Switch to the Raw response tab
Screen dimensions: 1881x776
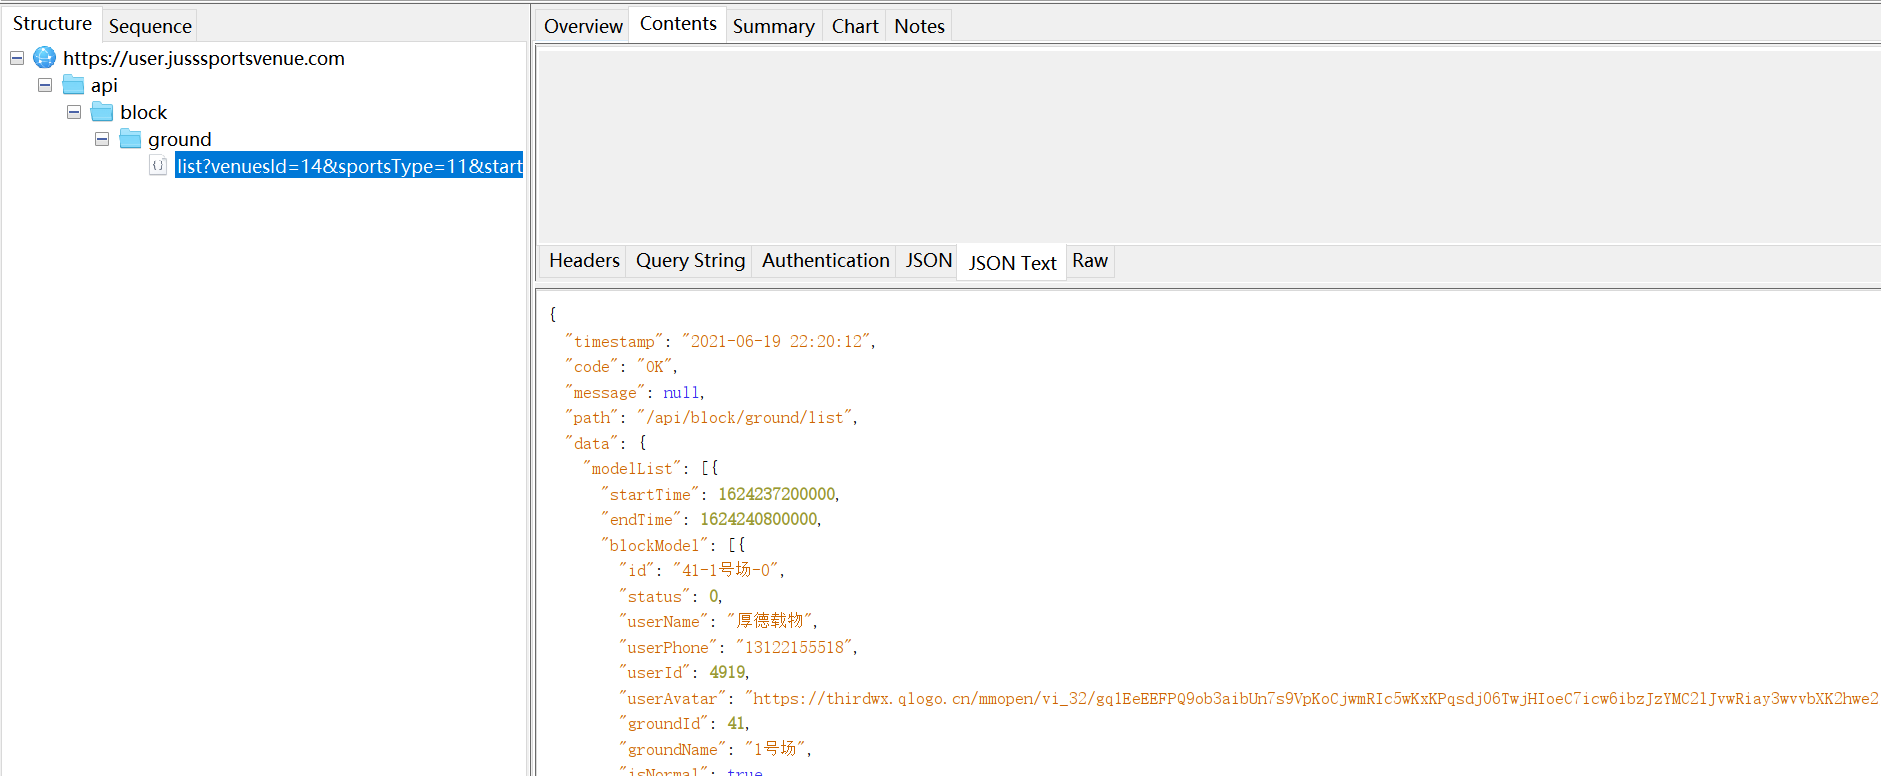pyautogui.click(x=1090, y=260)
